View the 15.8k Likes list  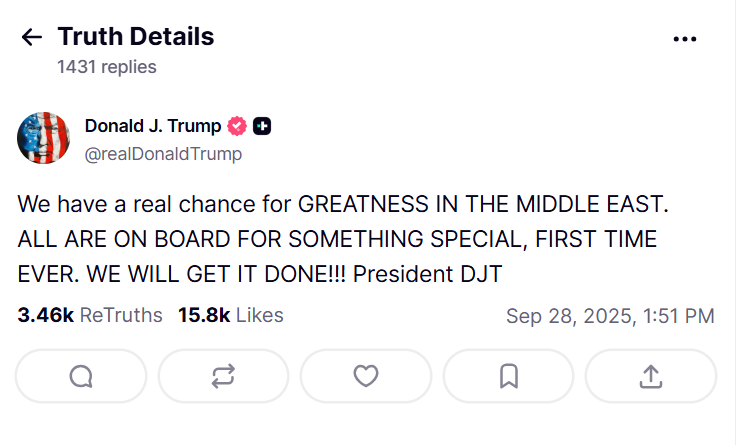230,315
